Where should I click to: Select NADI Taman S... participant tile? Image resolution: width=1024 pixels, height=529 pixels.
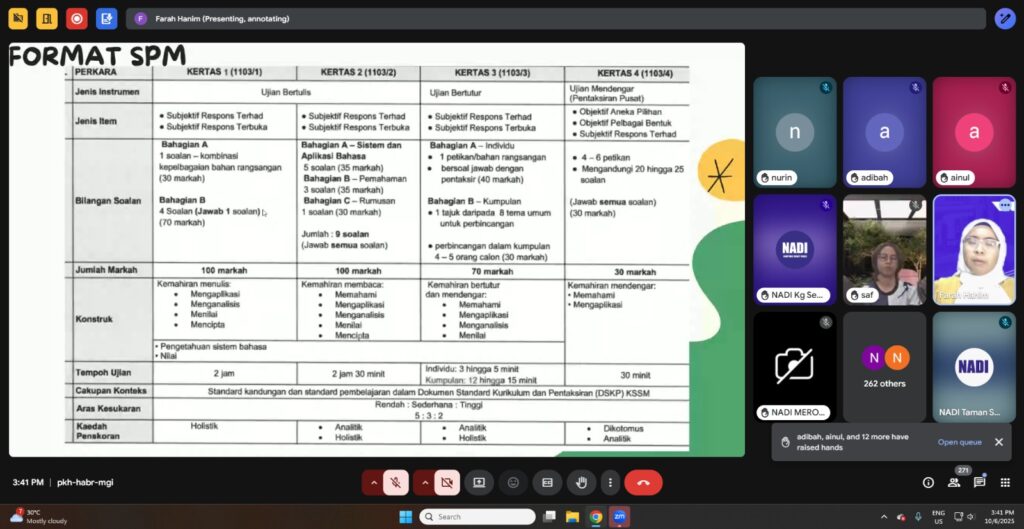(974, 367)
